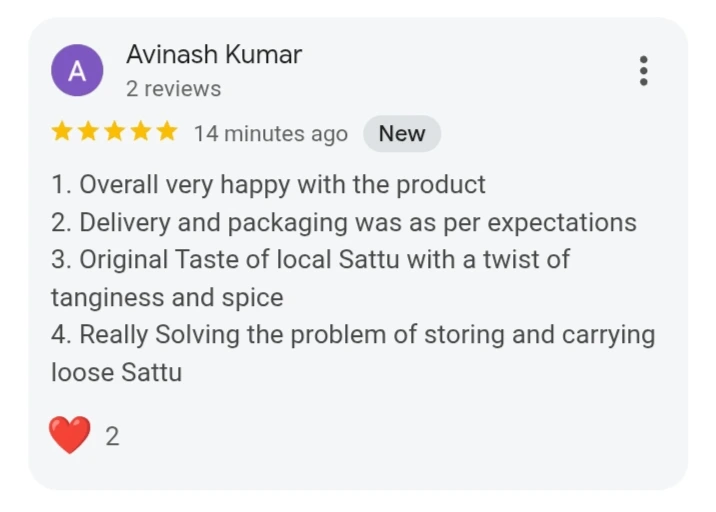The width and height of the screenshot is (716, 512).
Task: Open Avinash Kumar's profile name link
Action: (213, 55)
